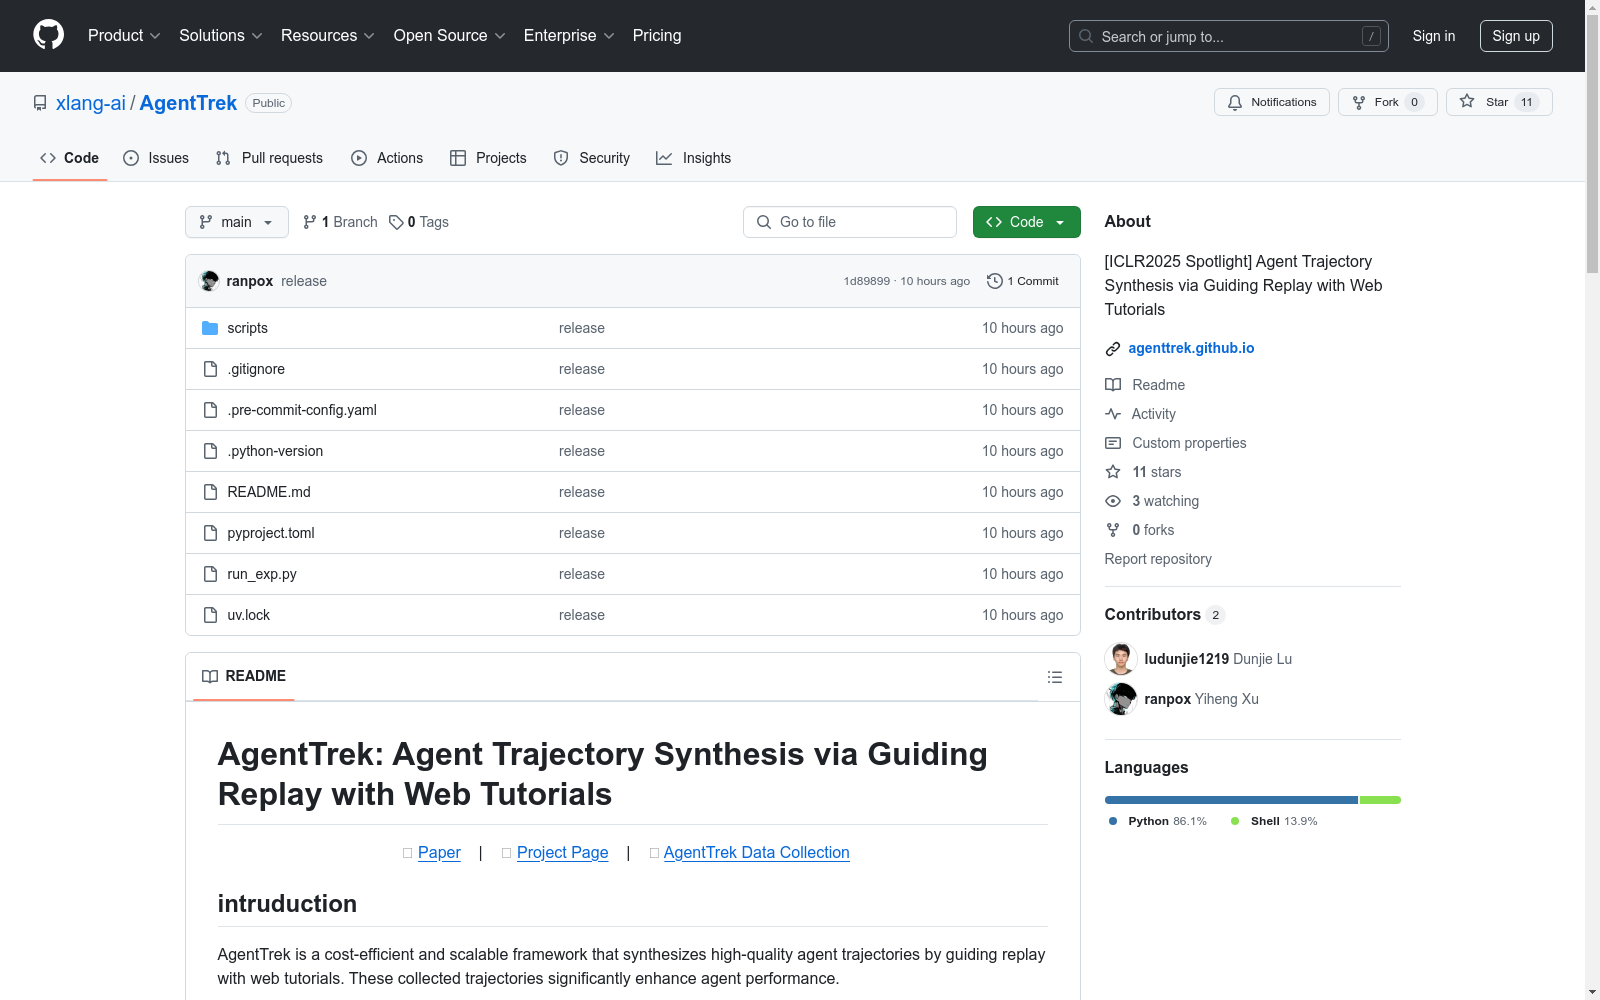
Task: Switch to the Issues tab
Action: click(156, 158)
